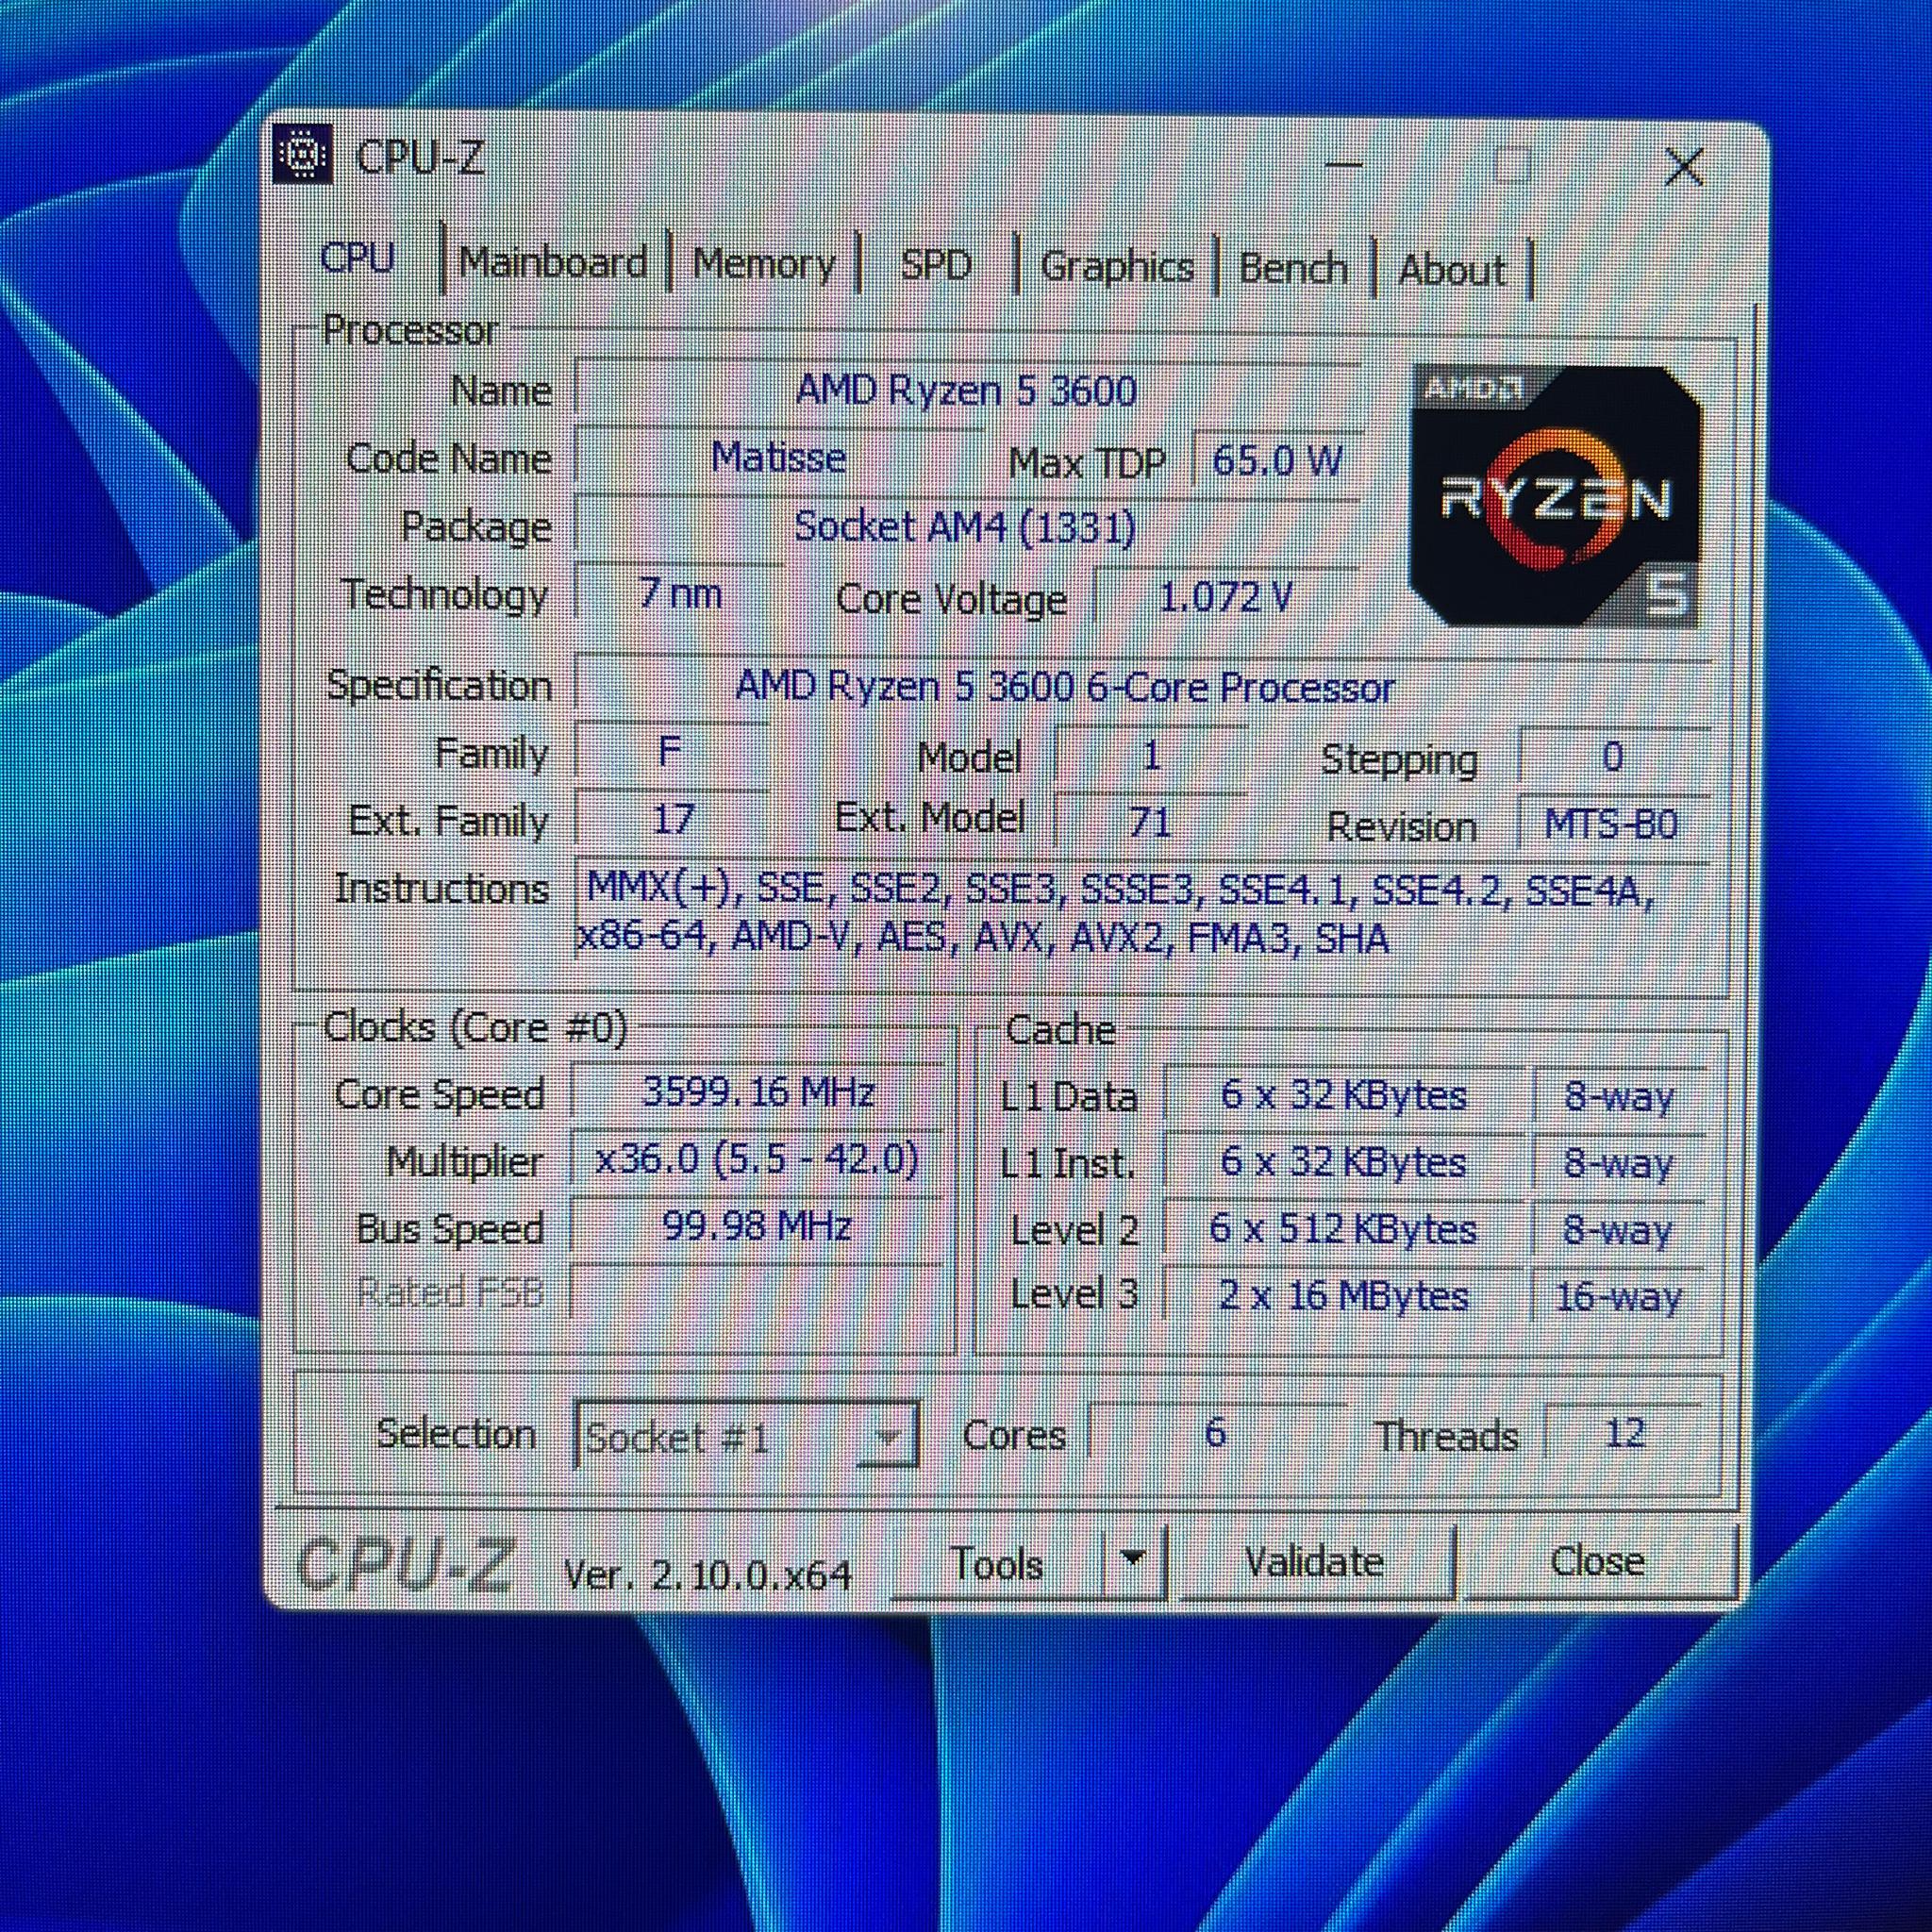Viewport: 1932px width, 1932px height.
Task: Click the Model value 1
Action: (1150, 755)
